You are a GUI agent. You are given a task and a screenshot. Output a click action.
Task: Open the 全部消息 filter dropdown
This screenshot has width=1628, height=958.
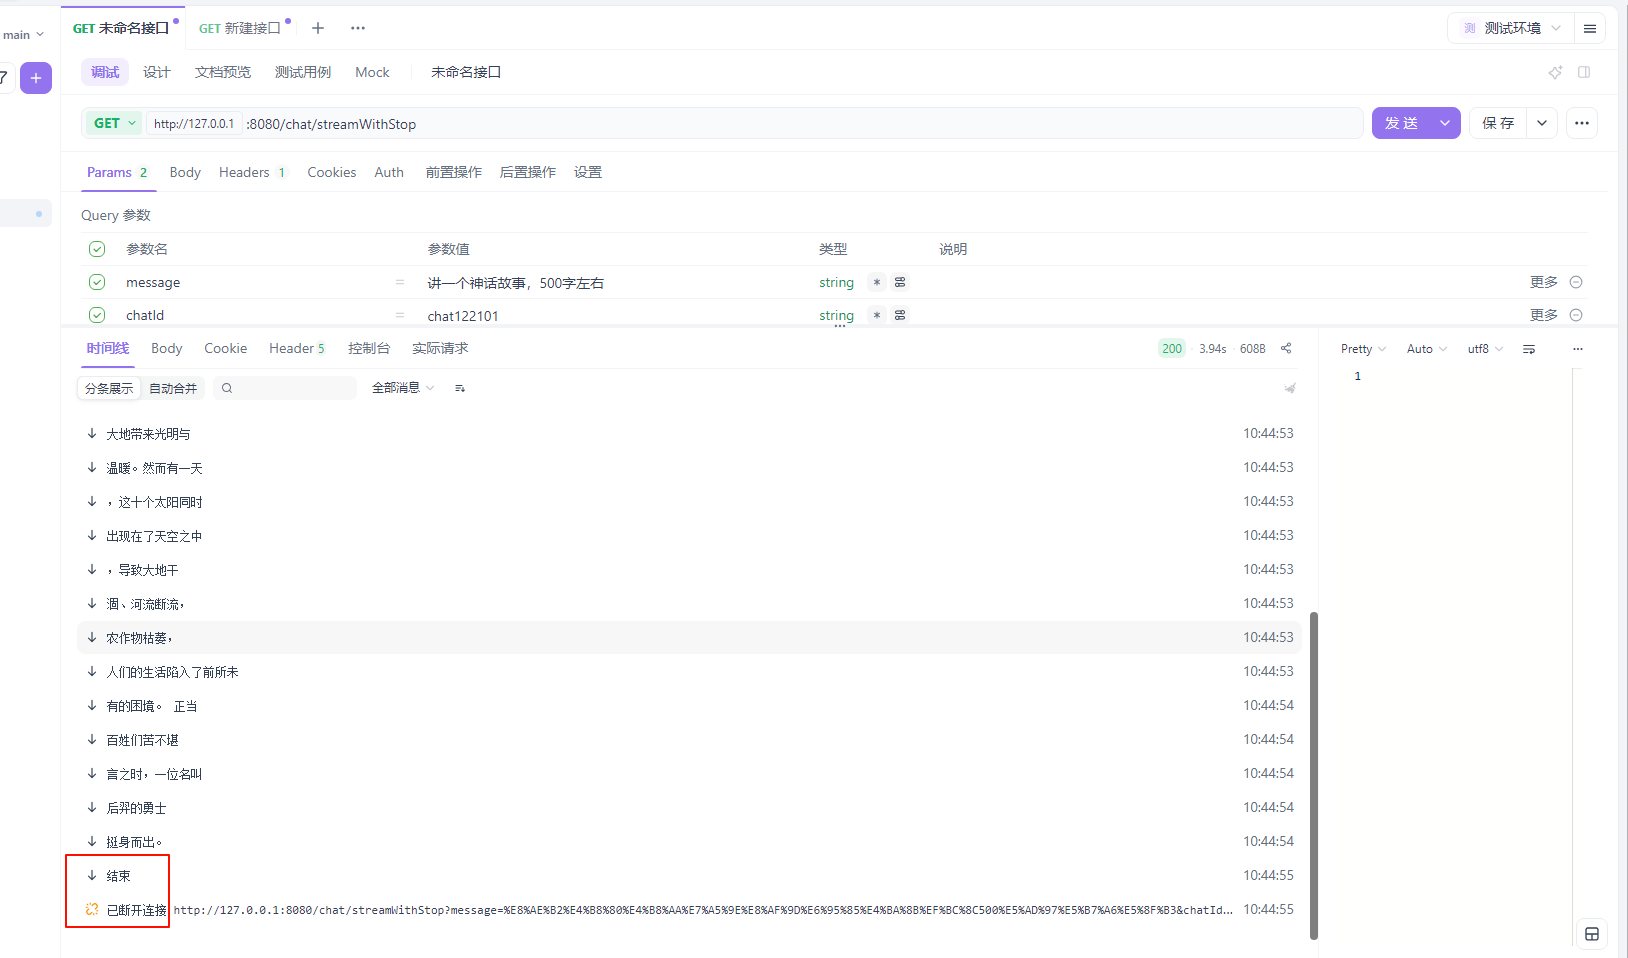[403, 388]
